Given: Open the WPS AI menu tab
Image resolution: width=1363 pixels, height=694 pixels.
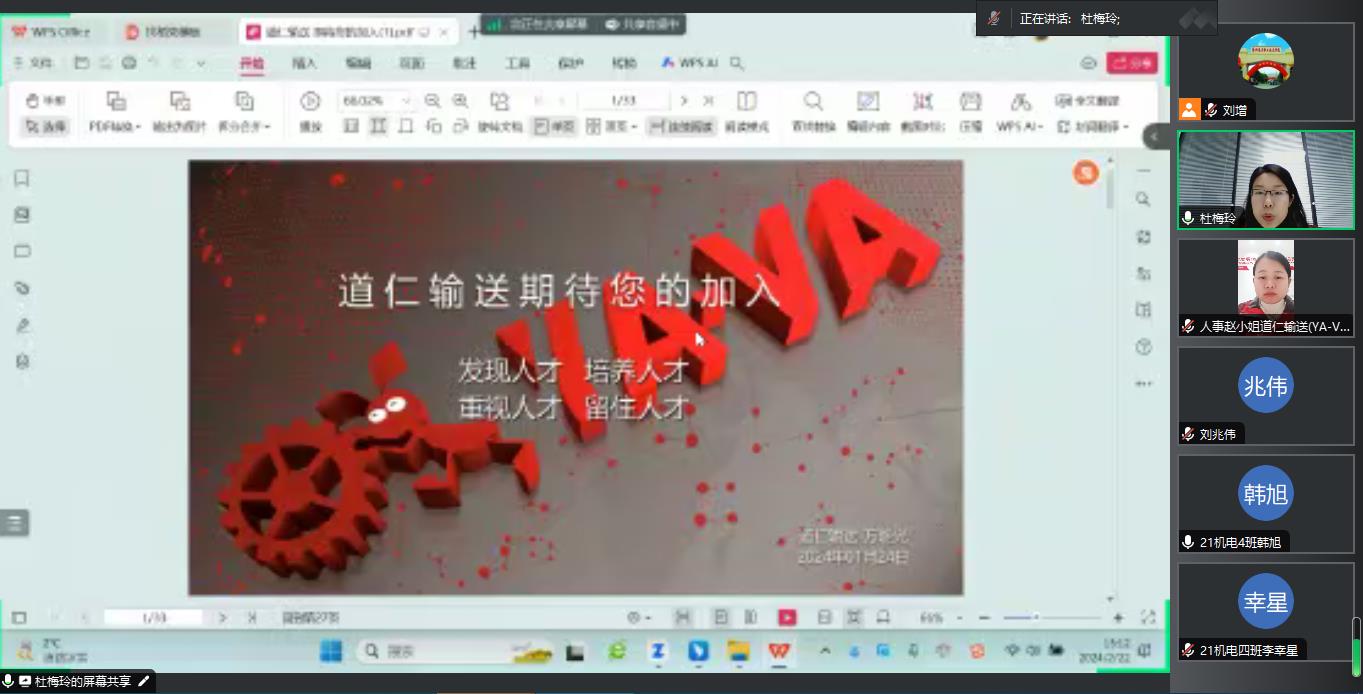Looking at the screenshot, I should (689, 63).
